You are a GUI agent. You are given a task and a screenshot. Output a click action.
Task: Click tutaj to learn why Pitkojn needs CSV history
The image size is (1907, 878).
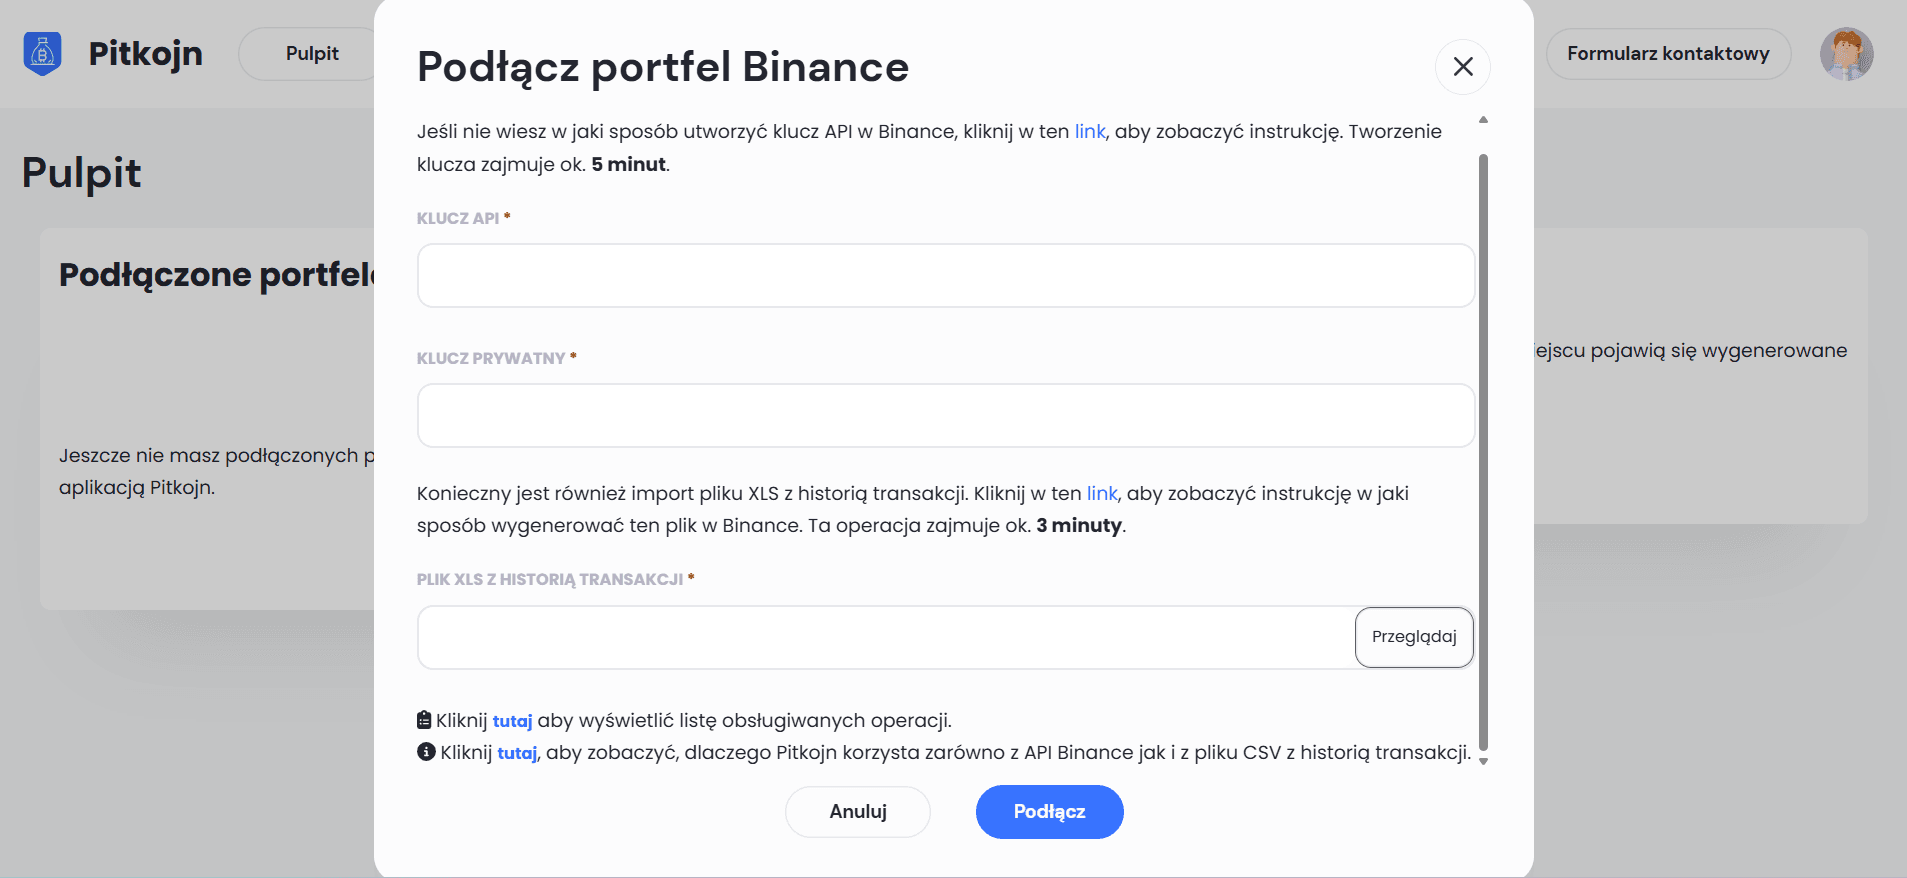[516, 752]
